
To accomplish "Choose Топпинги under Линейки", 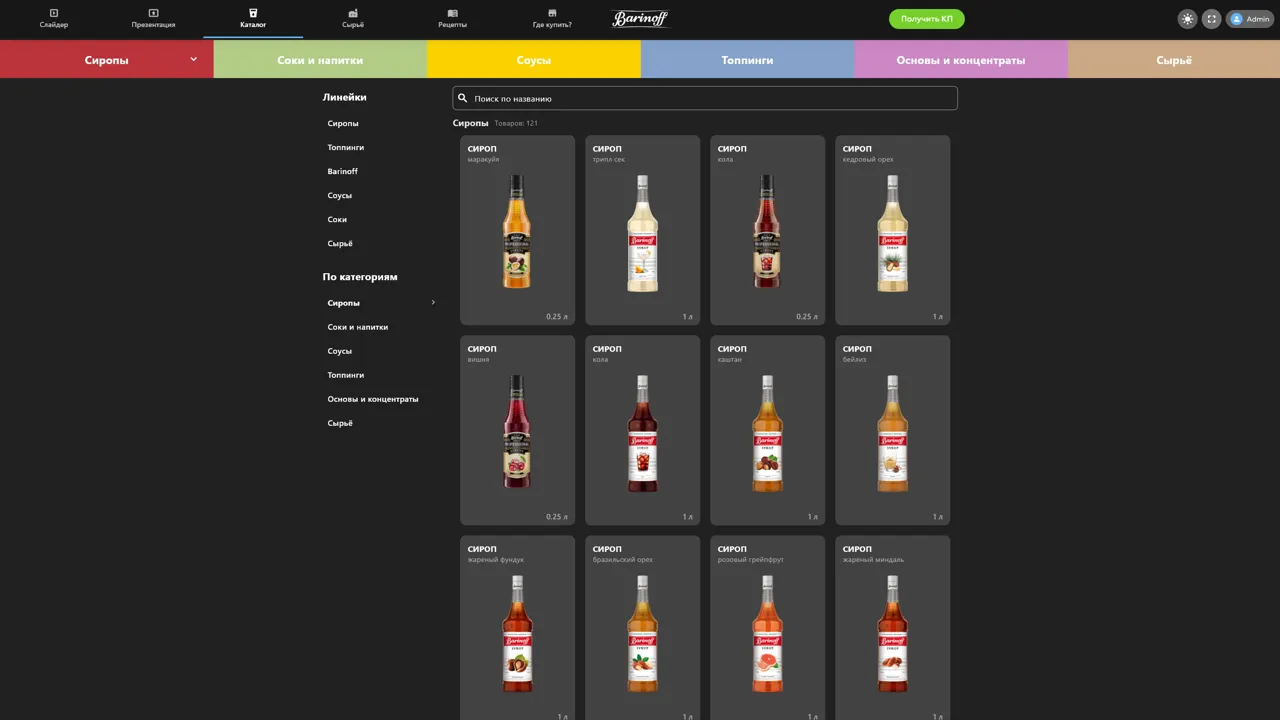I will click(x=346, y=147).
